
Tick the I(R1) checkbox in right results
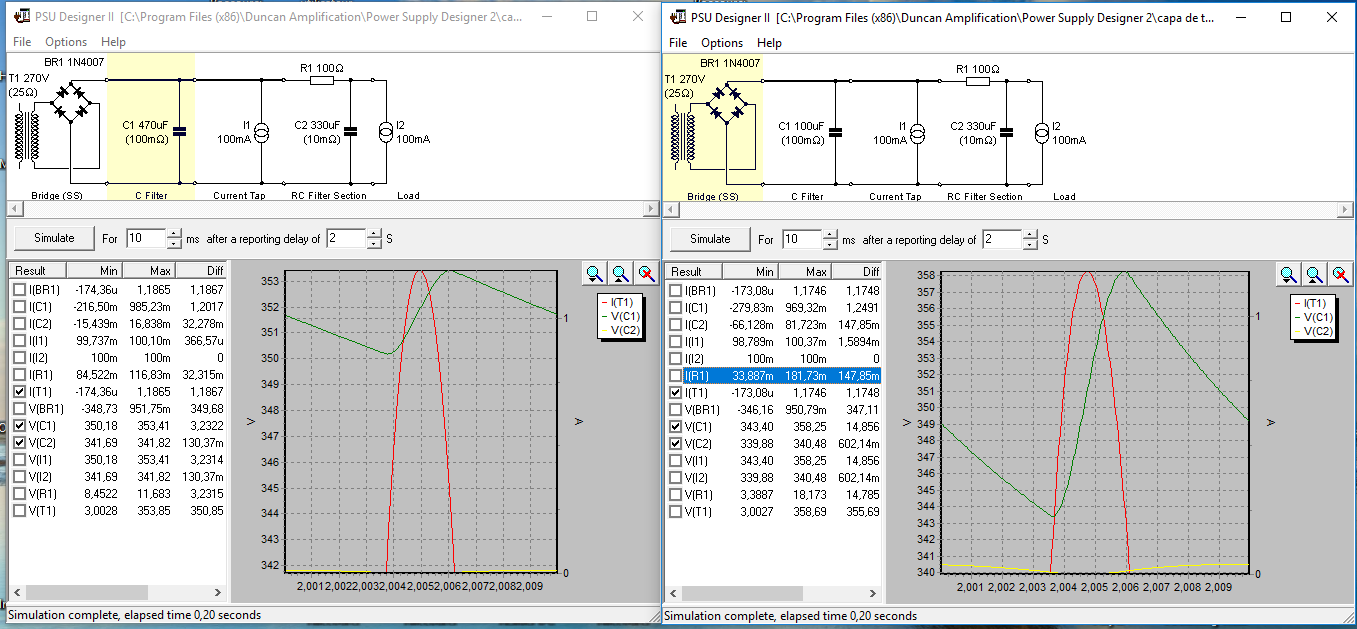(675, 376)
